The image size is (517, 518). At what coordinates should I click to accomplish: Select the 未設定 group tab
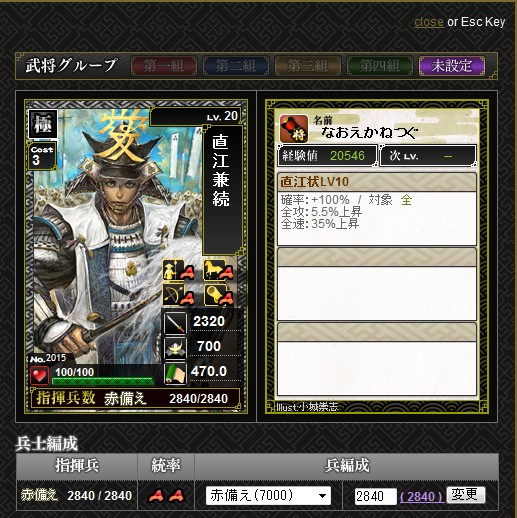tap(452, 66)
